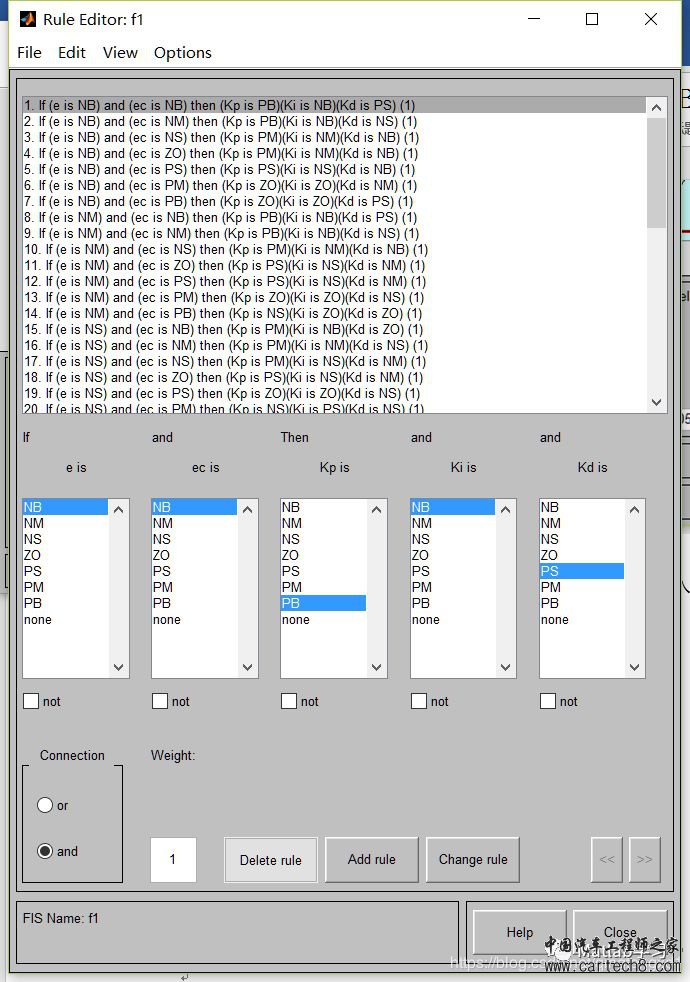The image size is (690, 982).
Task: Select rule 8 in the rule list
Action: [334, 217]
